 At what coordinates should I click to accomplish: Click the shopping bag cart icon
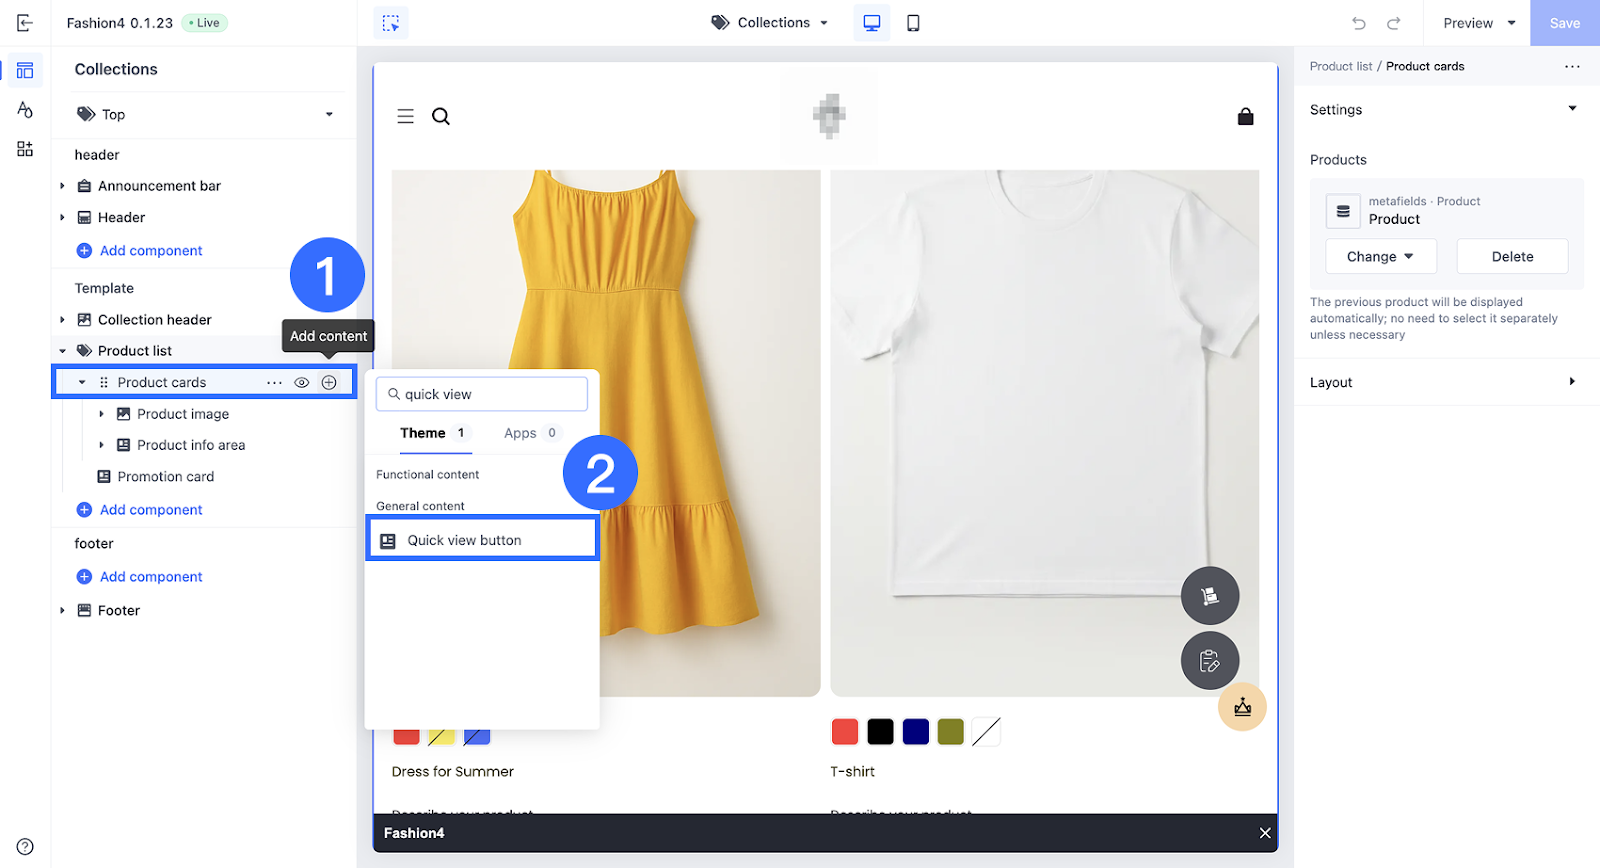pos(1245,117)
